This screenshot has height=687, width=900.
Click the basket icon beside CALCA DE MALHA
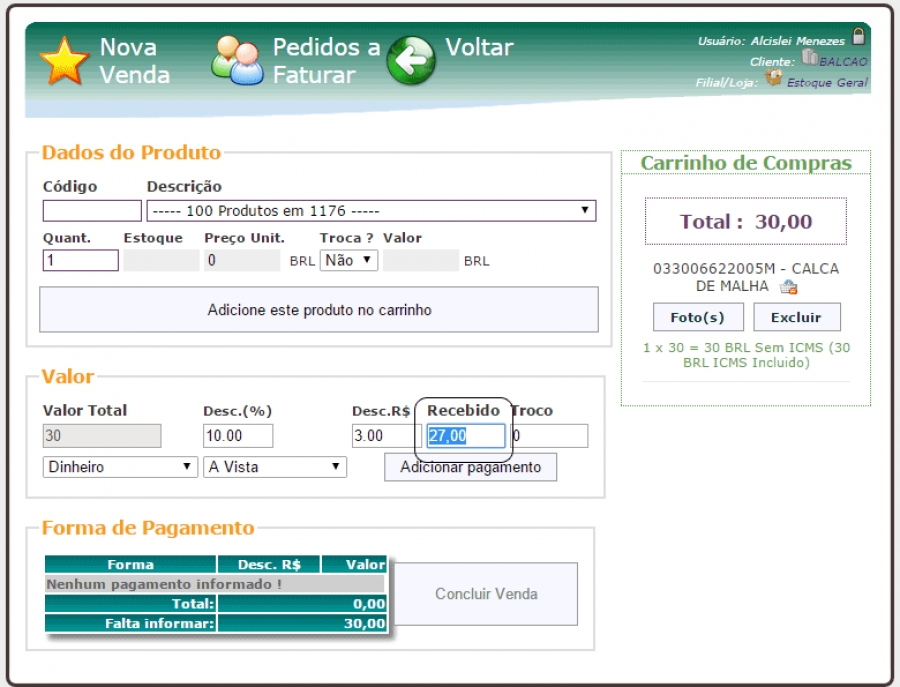coord(789,286)
